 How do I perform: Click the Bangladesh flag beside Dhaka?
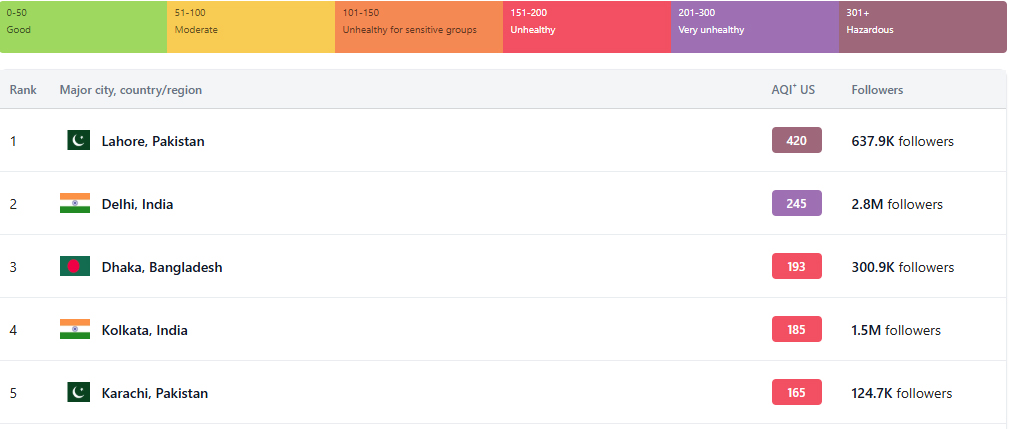(75, 267)
